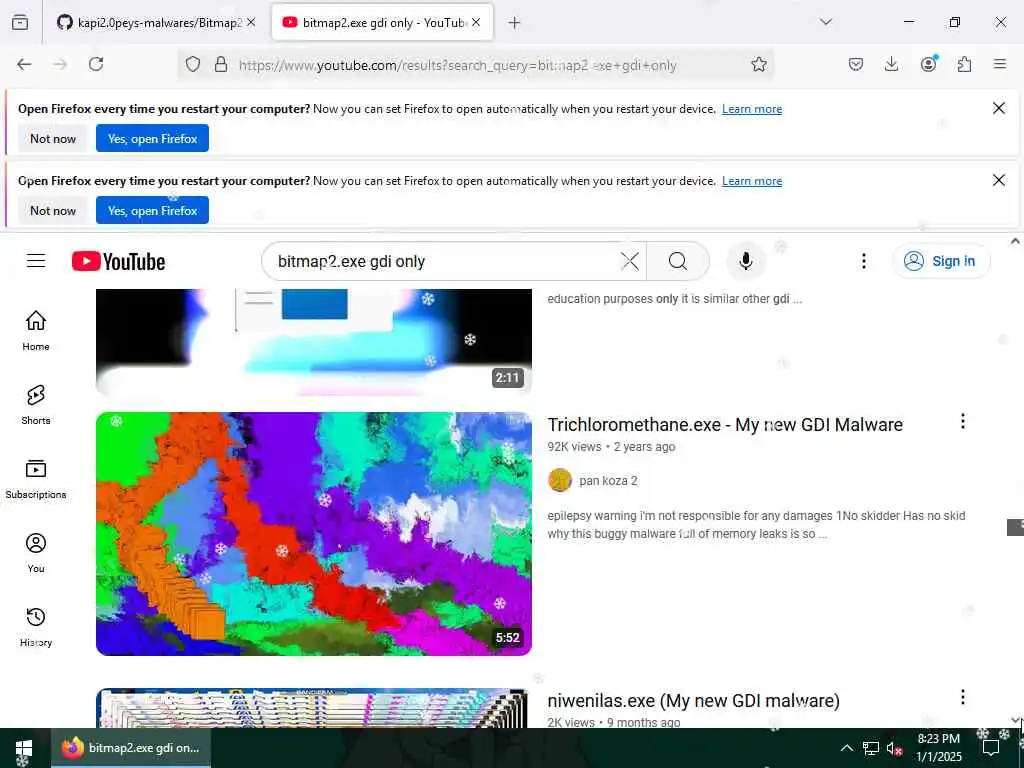This screenshot has width=1024, height=768.
Task: Click Not now in the second Firefox notification
Action: tap(53, 210)
